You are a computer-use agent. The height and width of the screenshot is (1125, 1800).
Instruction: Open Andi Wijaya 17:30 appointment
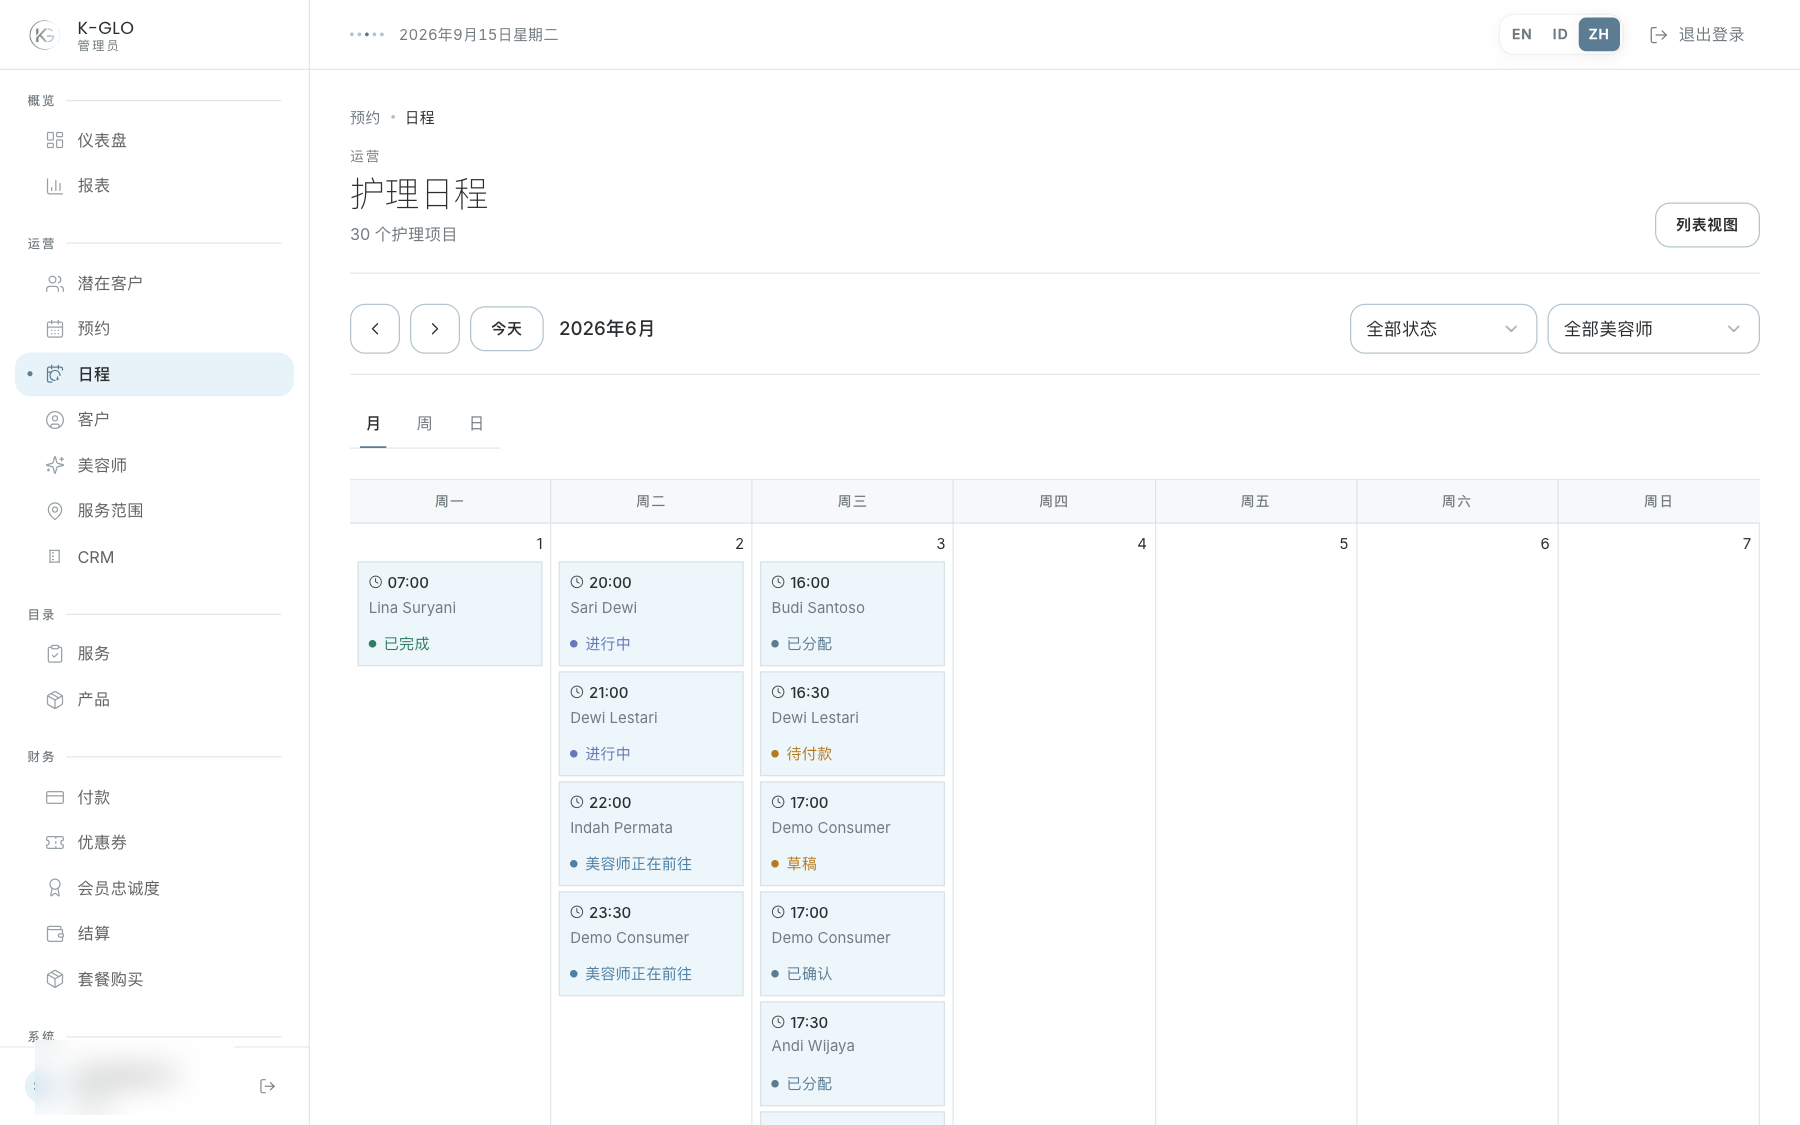[852, 1054]
